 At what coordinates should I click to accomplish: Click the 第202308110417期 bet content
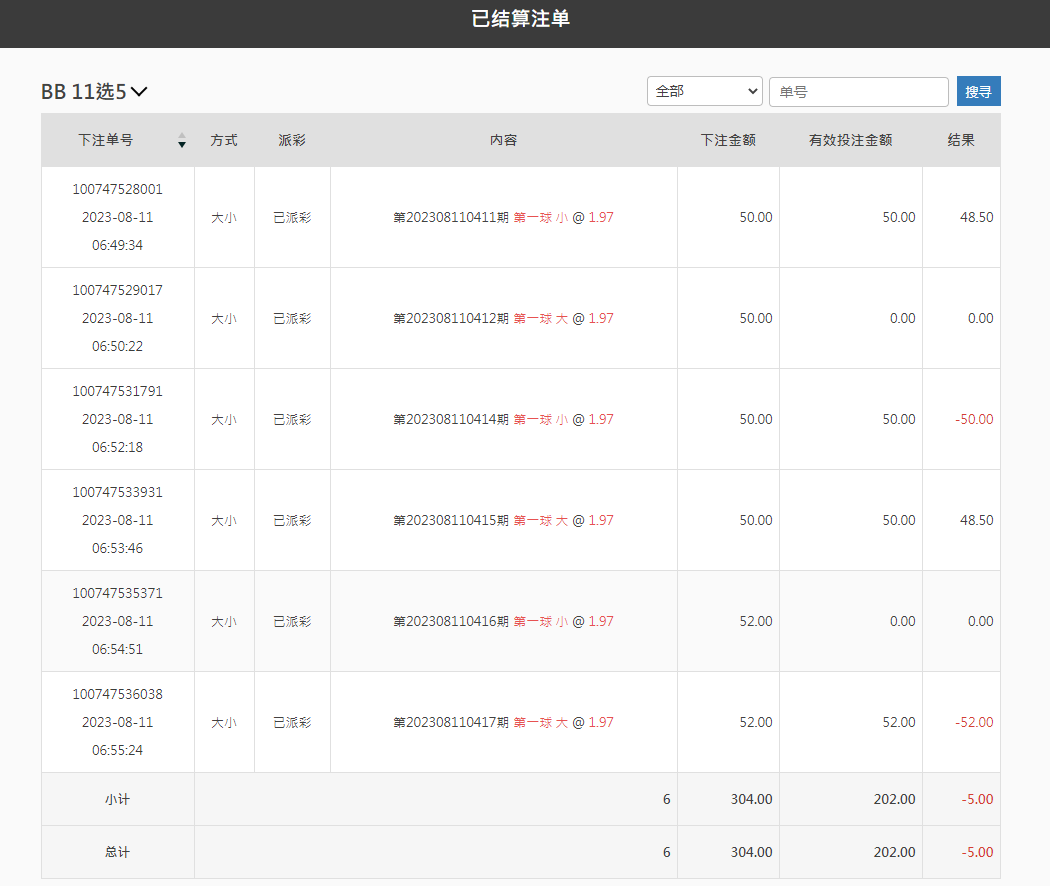[503, 722]
